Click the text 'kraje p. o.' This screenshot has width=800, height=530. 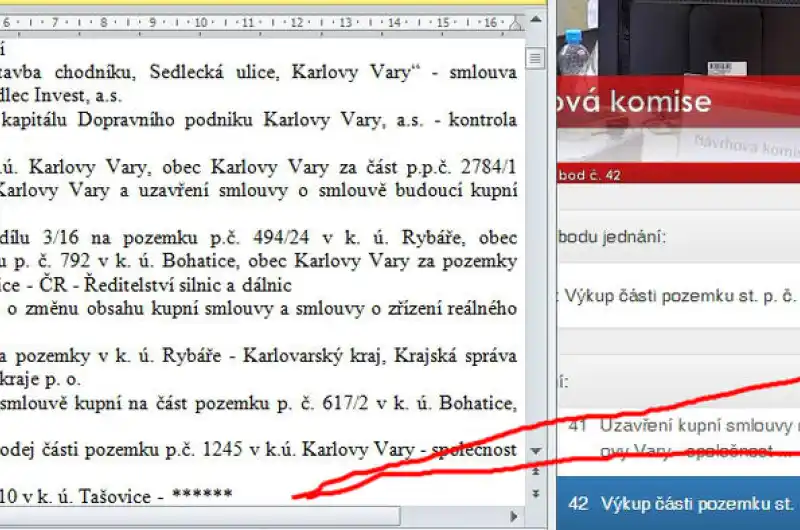click(x=40, y=379)
